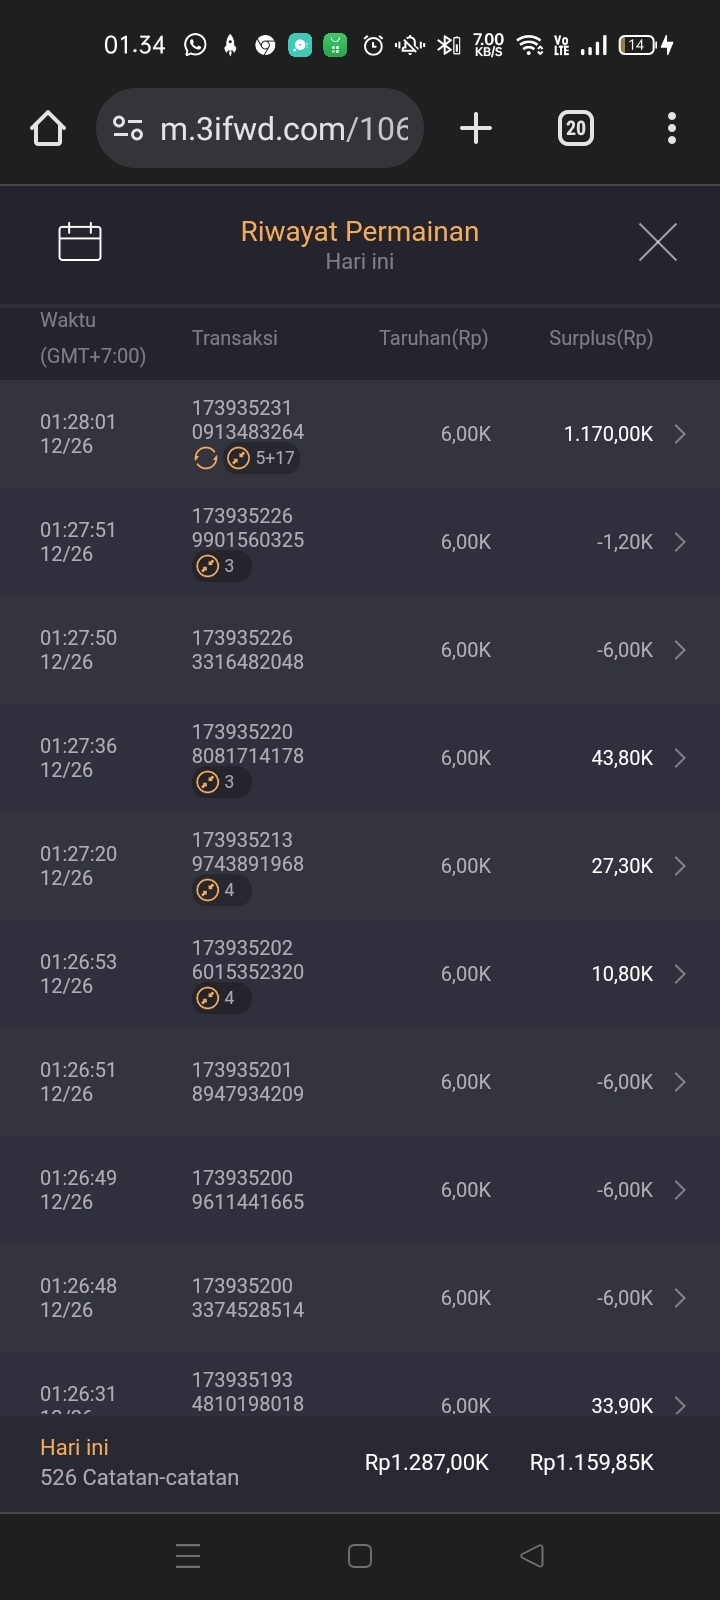Viewport: 720px width, 1600px height.
Task: Open the tab switcher showing 20 tabs
Action: point(575,128)
